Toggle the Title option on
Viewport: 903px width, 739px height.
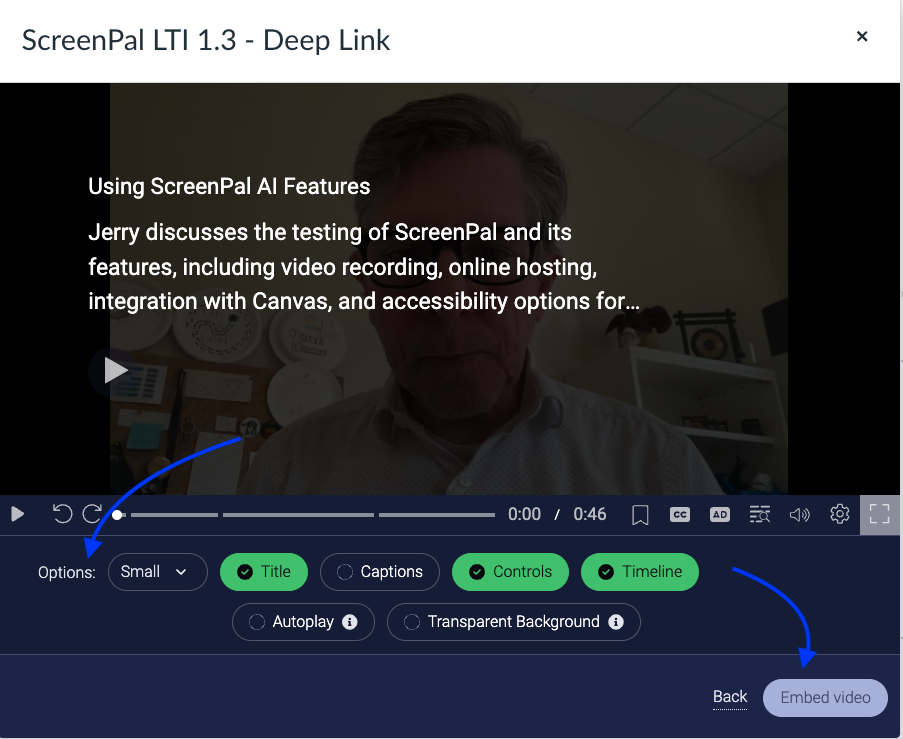[x=263, y=572]
